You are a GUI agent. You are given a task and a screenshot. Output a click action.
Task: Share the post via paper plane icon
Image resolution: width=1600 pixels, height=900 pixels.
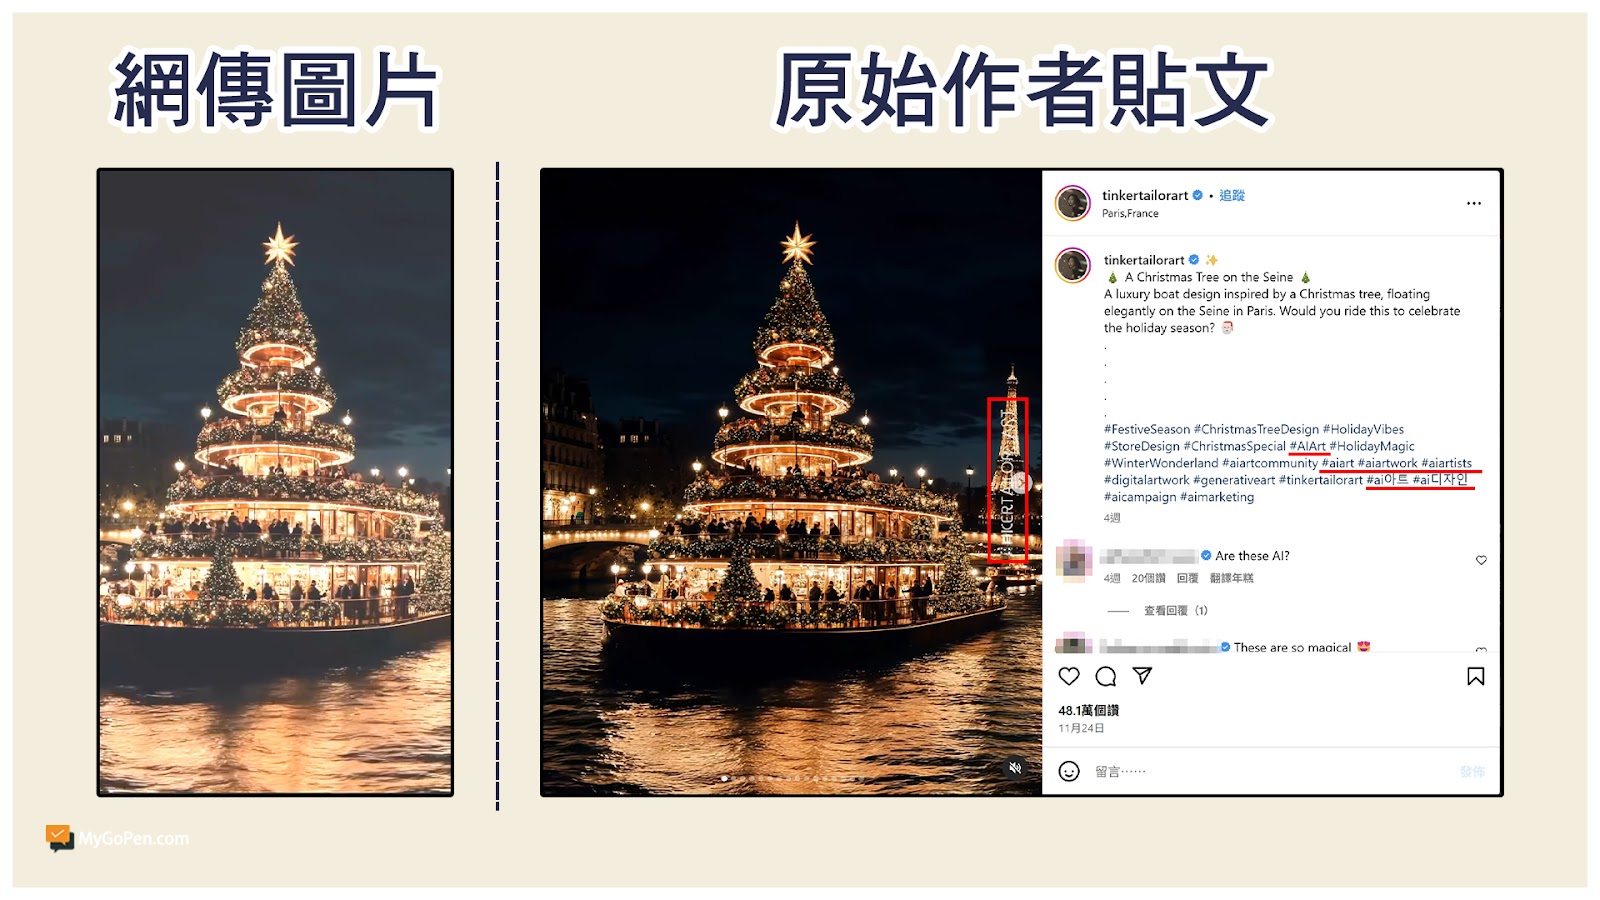click(x=1142, y=676)
